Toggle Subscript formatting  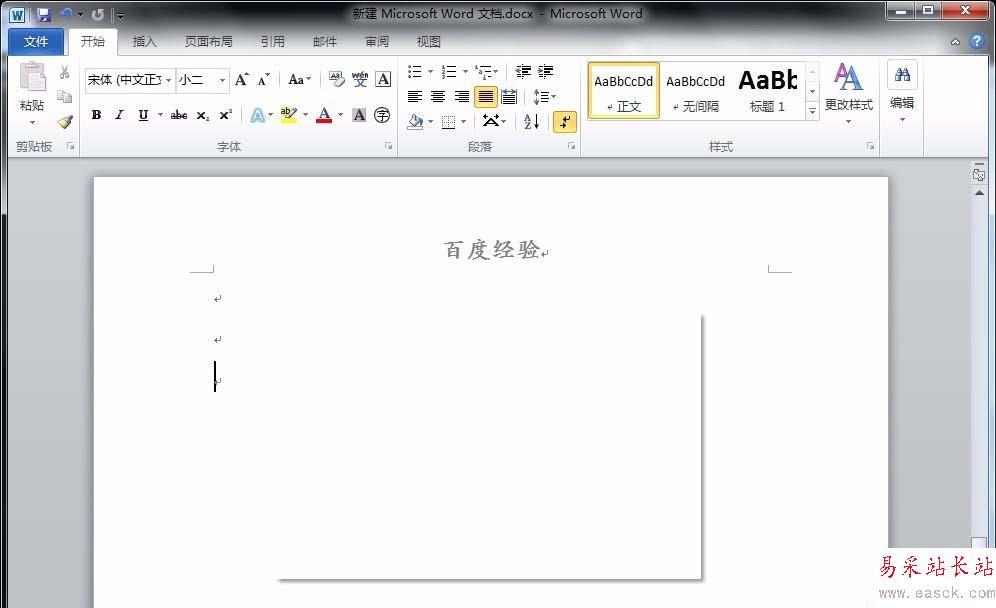[x=202, y=115]
